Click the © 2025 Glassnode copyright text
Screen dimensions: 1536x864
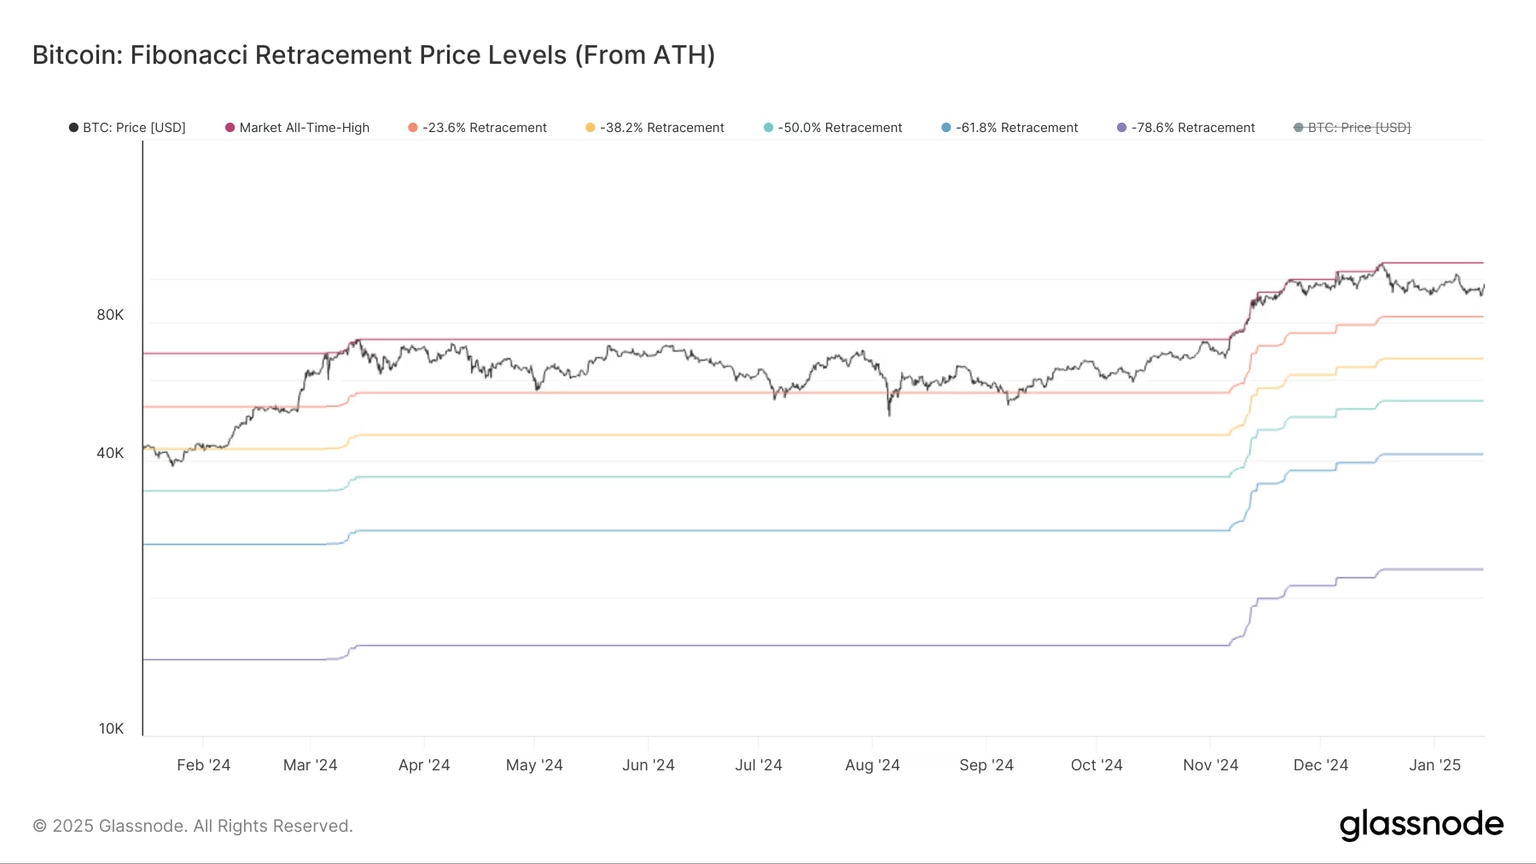[x=192, y=825]
